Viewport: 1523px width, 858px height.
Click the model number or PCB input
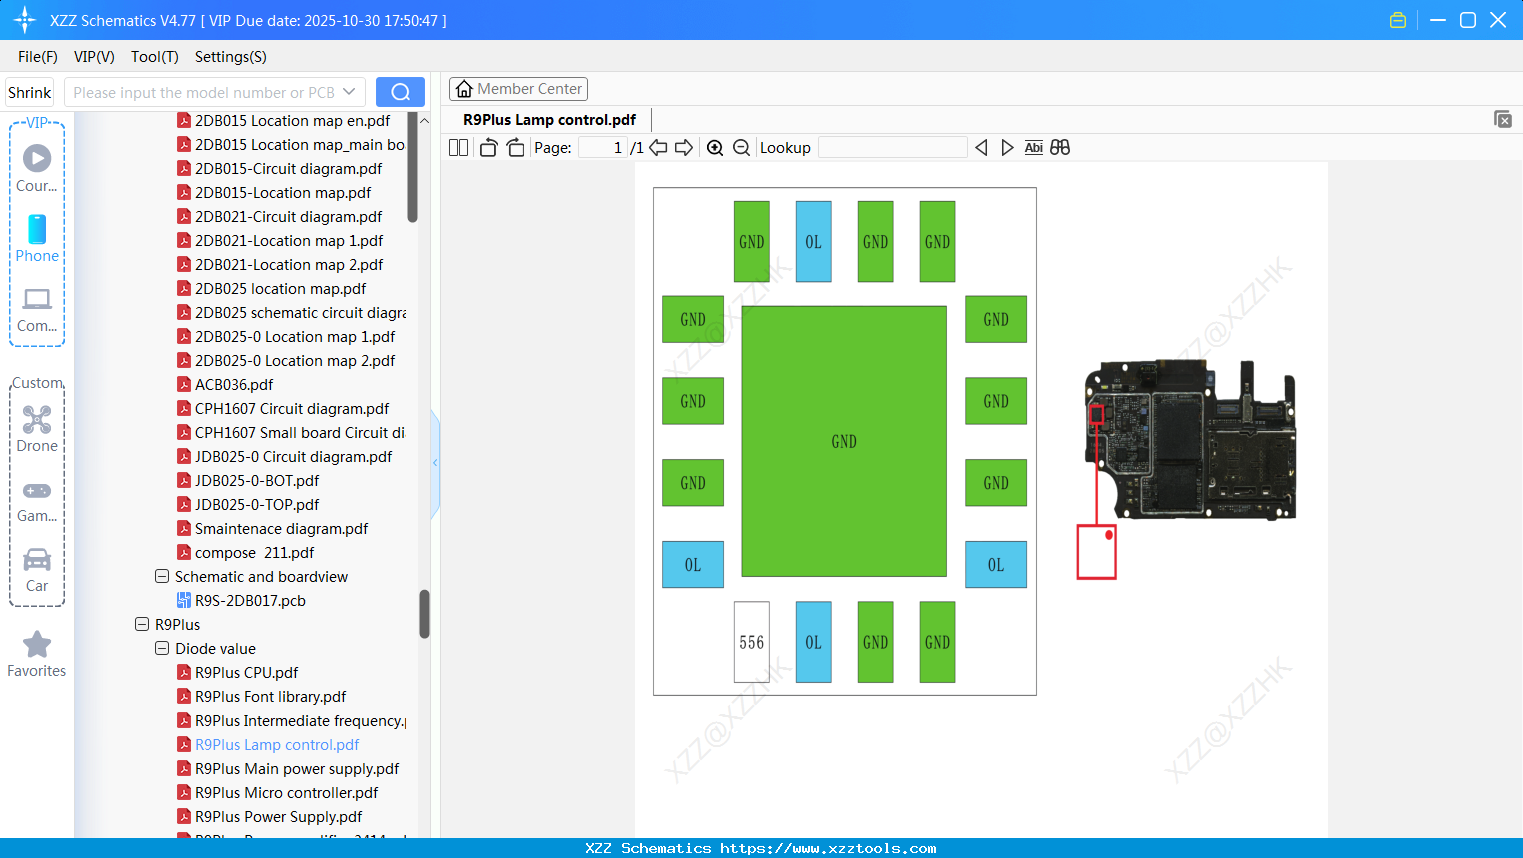(x=204, y=92)
